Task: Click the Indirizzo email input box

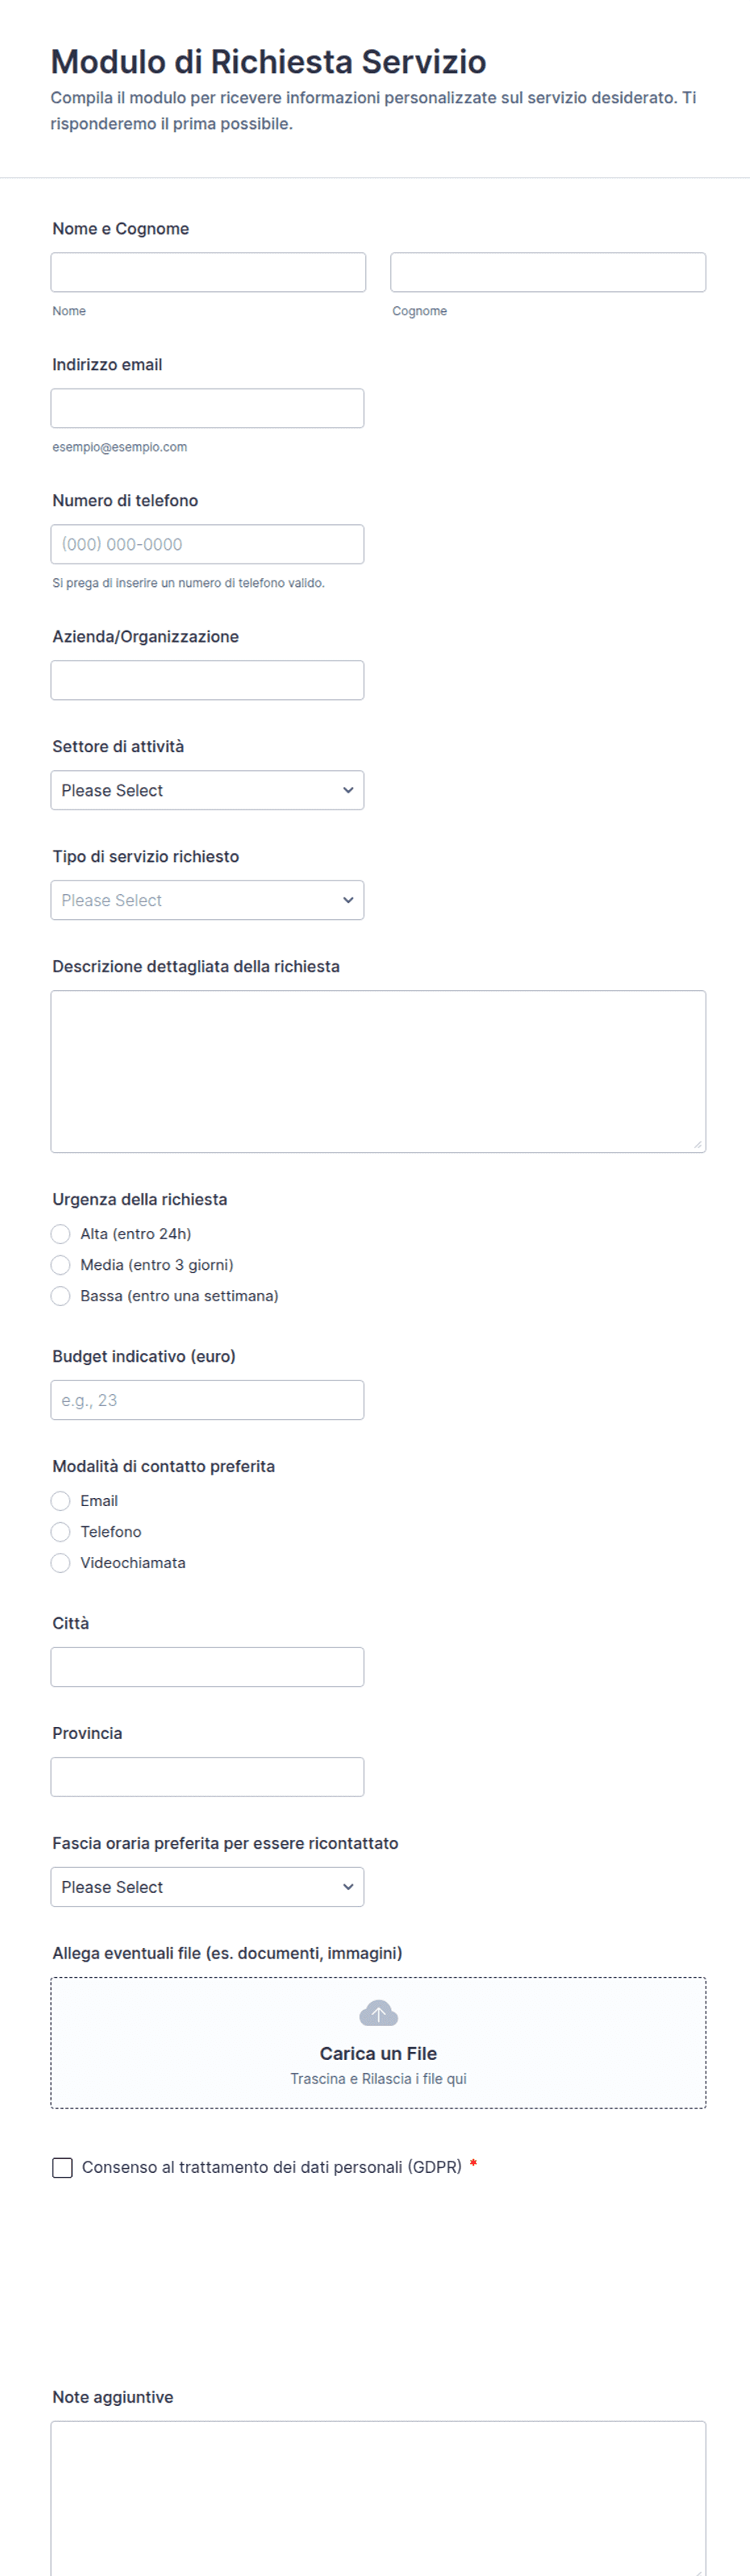Action: tap(207, 408)
